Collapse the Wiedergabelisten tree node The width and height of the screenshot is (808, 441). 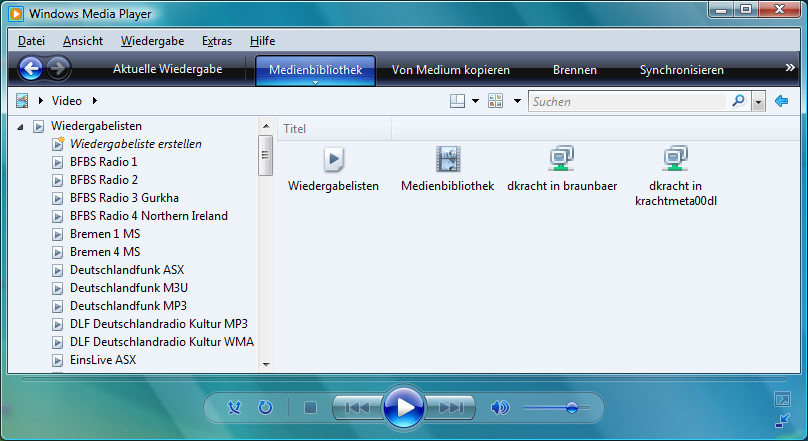(x=21, y=127)
